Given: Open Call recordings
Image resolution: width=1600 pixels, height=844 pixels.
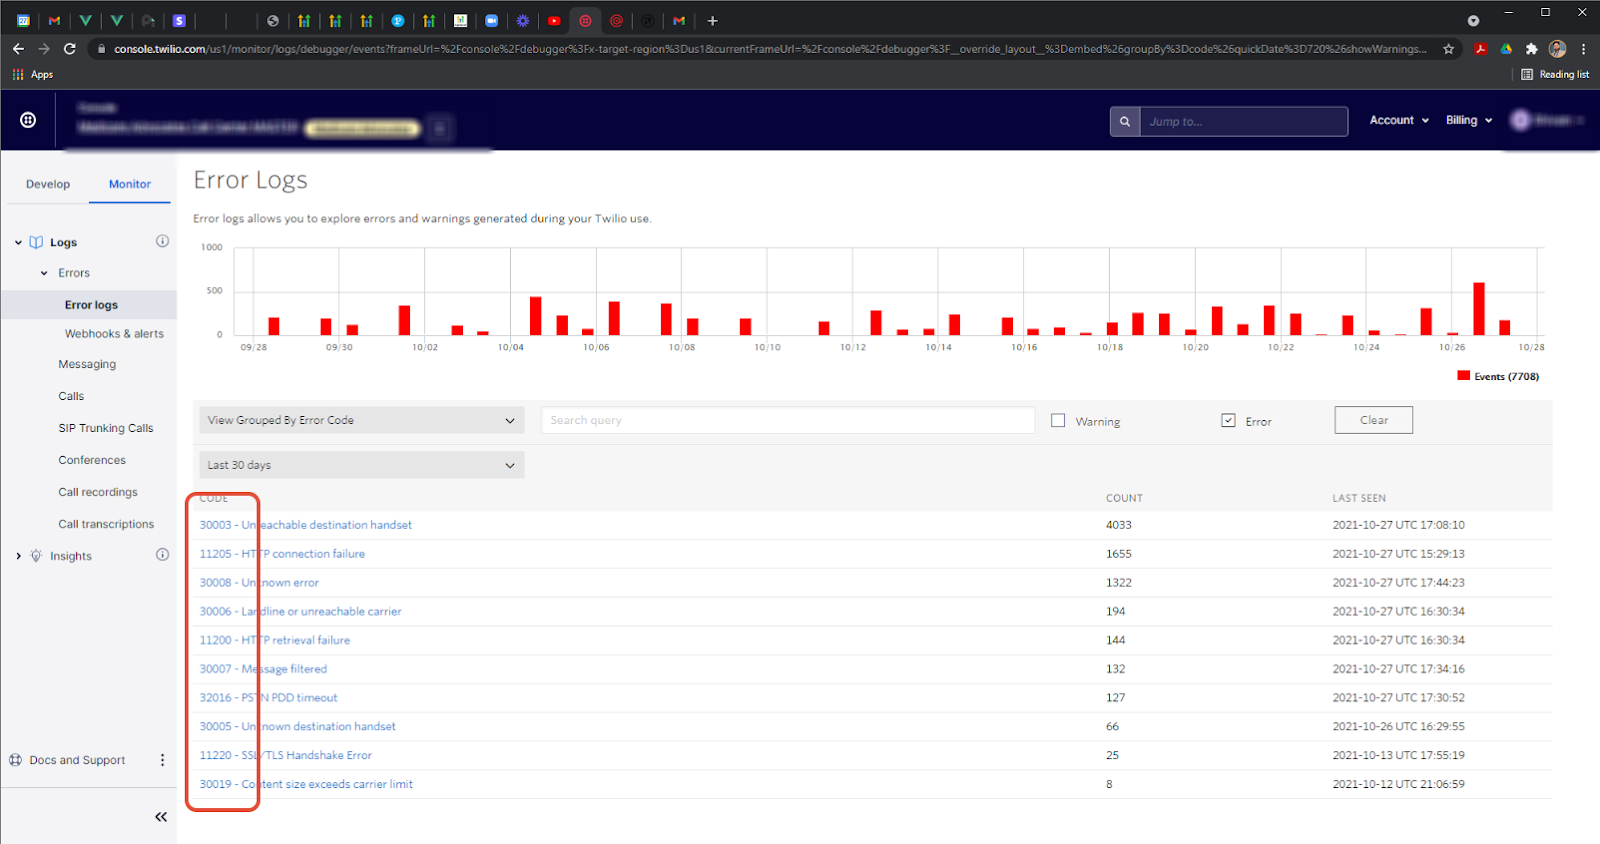Looking at the screenshot, I should tap(98, 492).
